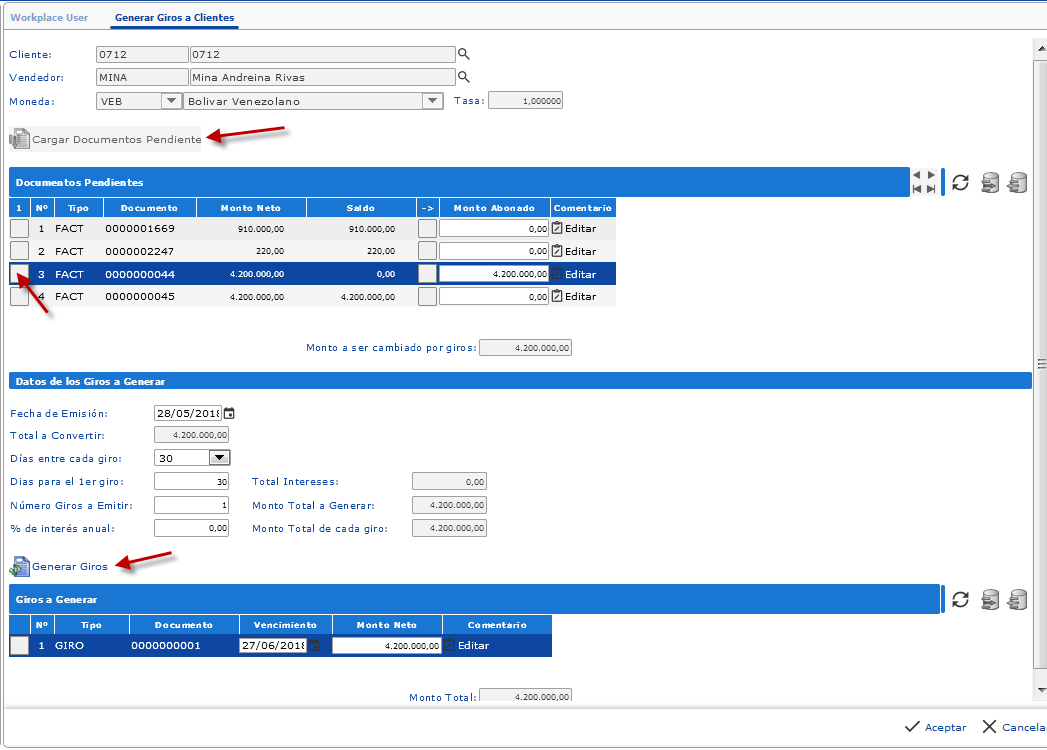Click the rightmost database icon in Documentos Pendientes
The width and height of the screenshot is (1047, 750).
tap(1017, 183)
